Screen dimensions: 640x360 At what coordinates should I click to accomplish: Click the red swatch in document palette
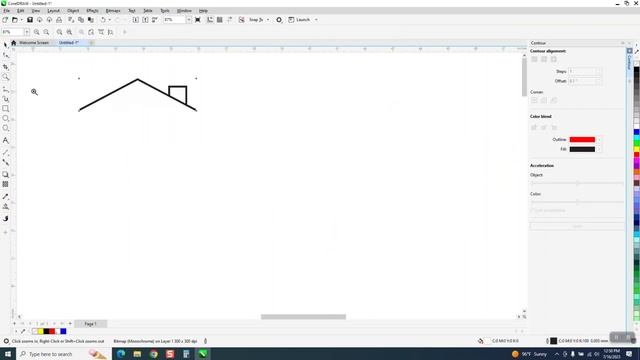tap(52, 331)
